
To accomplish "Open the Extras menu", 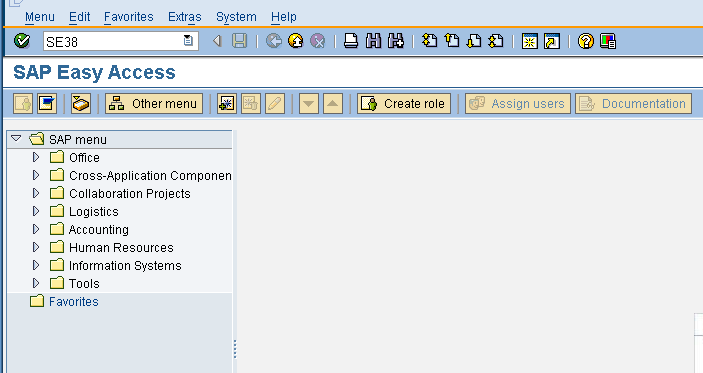I will (185, 17).
